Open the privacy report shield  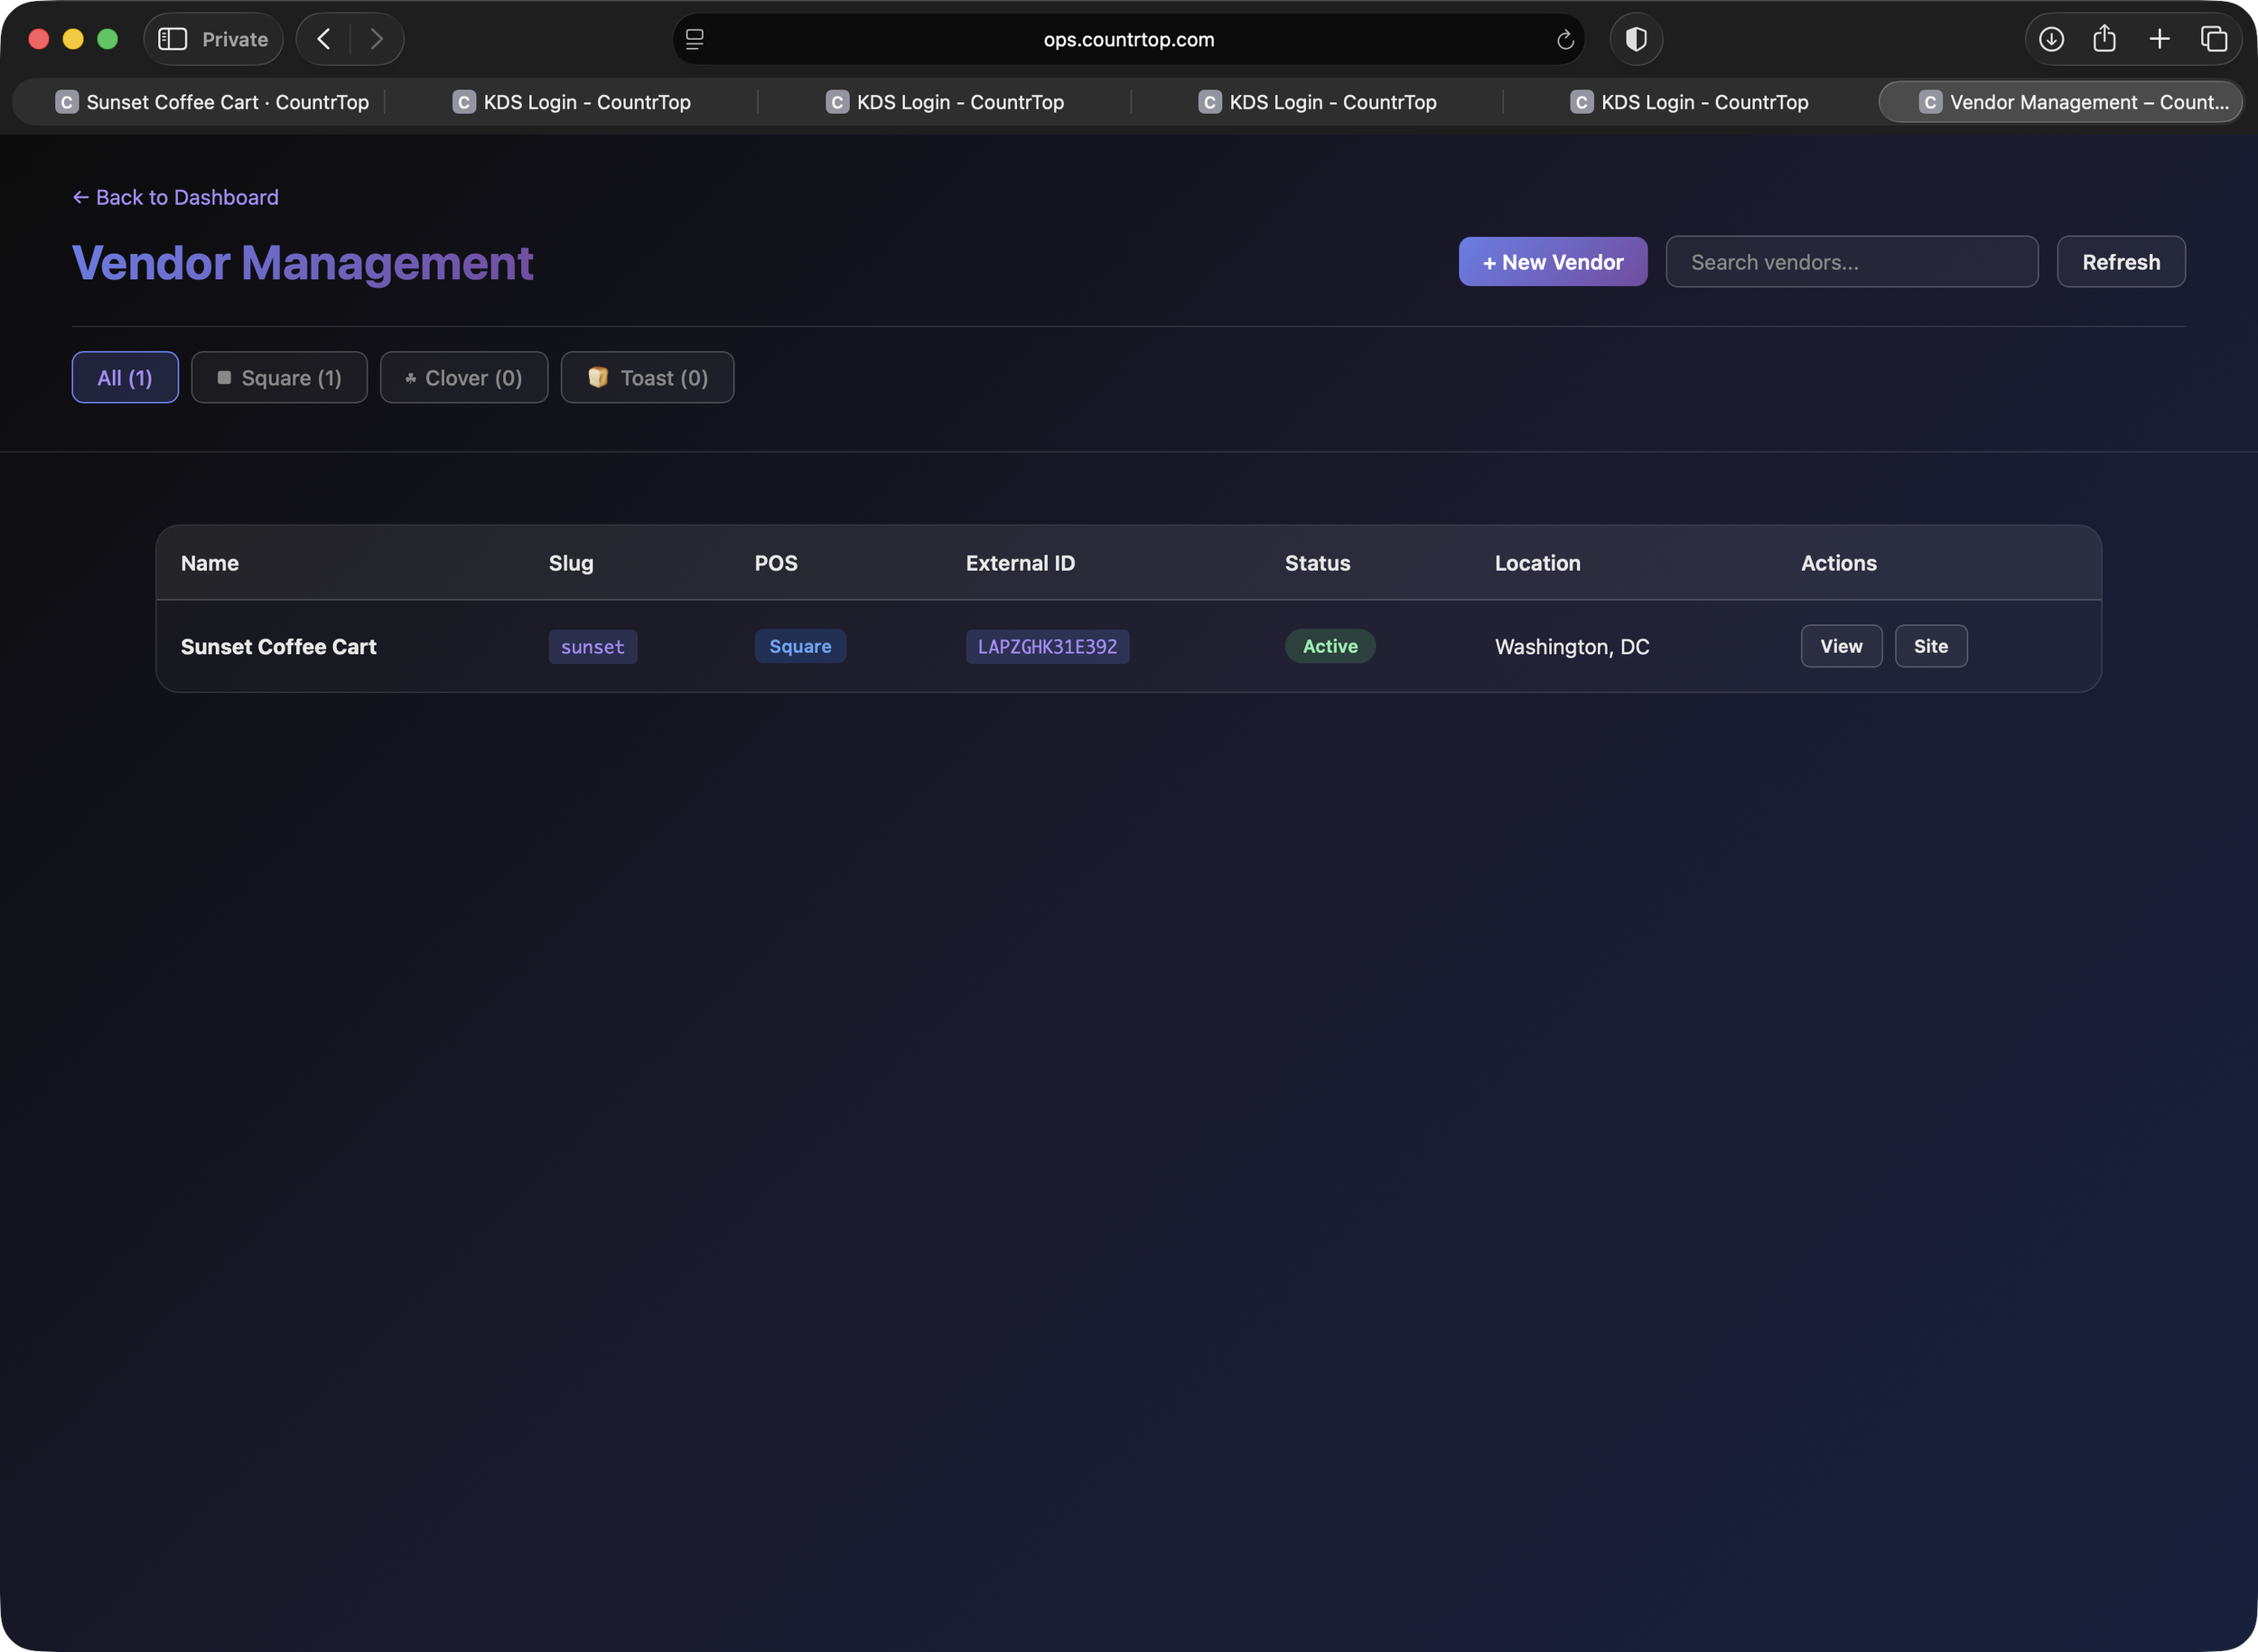[1636, 39]
